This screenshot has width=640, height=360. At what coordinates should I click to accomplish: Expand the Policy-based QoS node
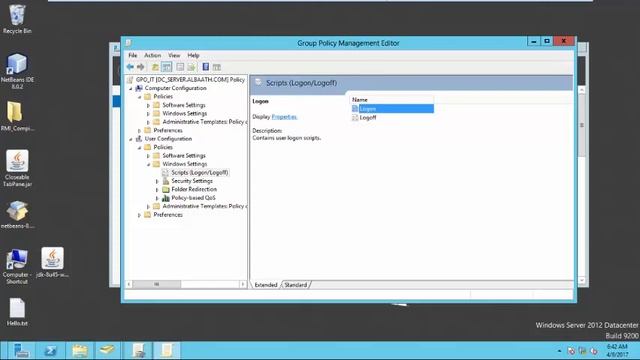coord(157,198)
